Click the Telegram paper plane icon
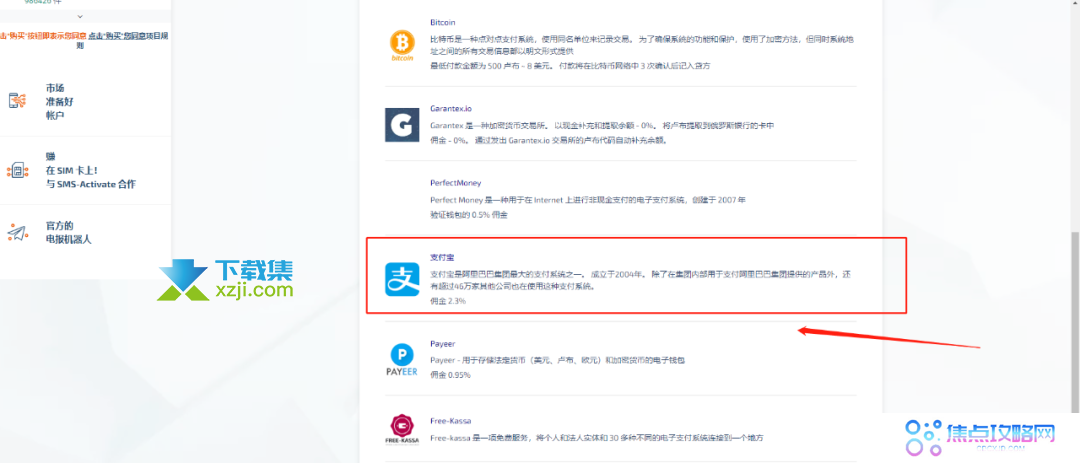 click(x=18, y=233)
